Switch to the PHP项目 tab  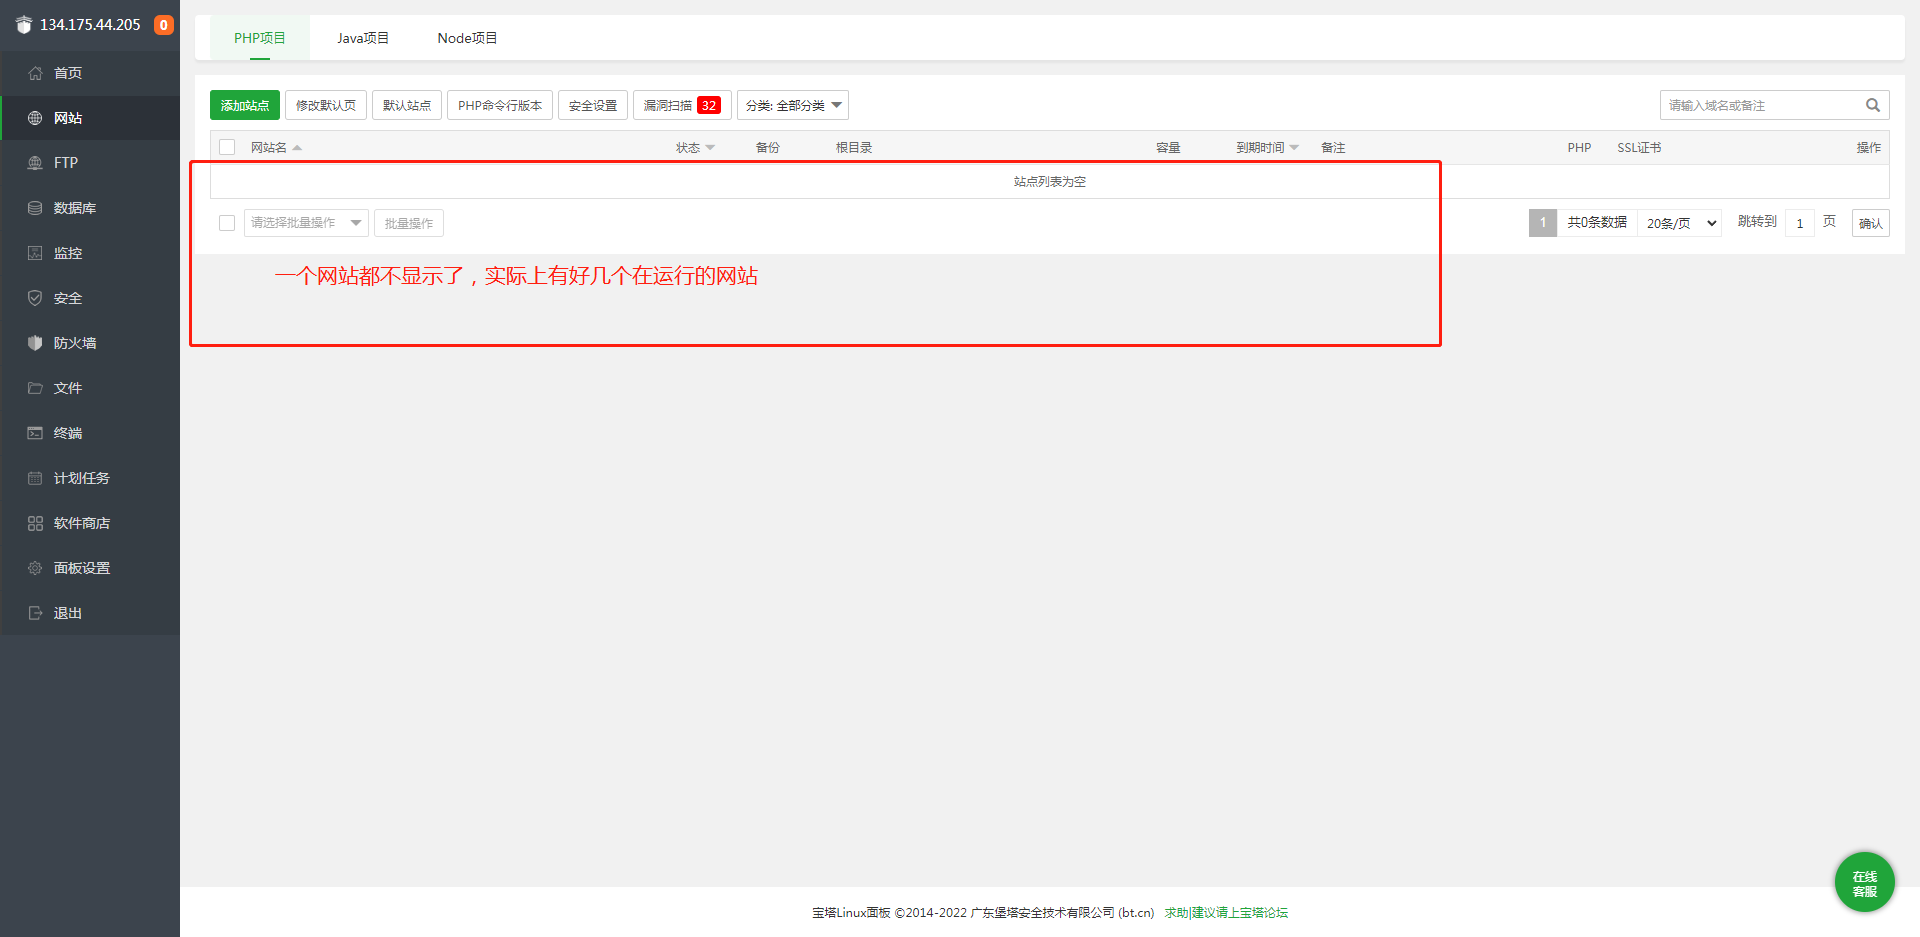coord(260,38)
